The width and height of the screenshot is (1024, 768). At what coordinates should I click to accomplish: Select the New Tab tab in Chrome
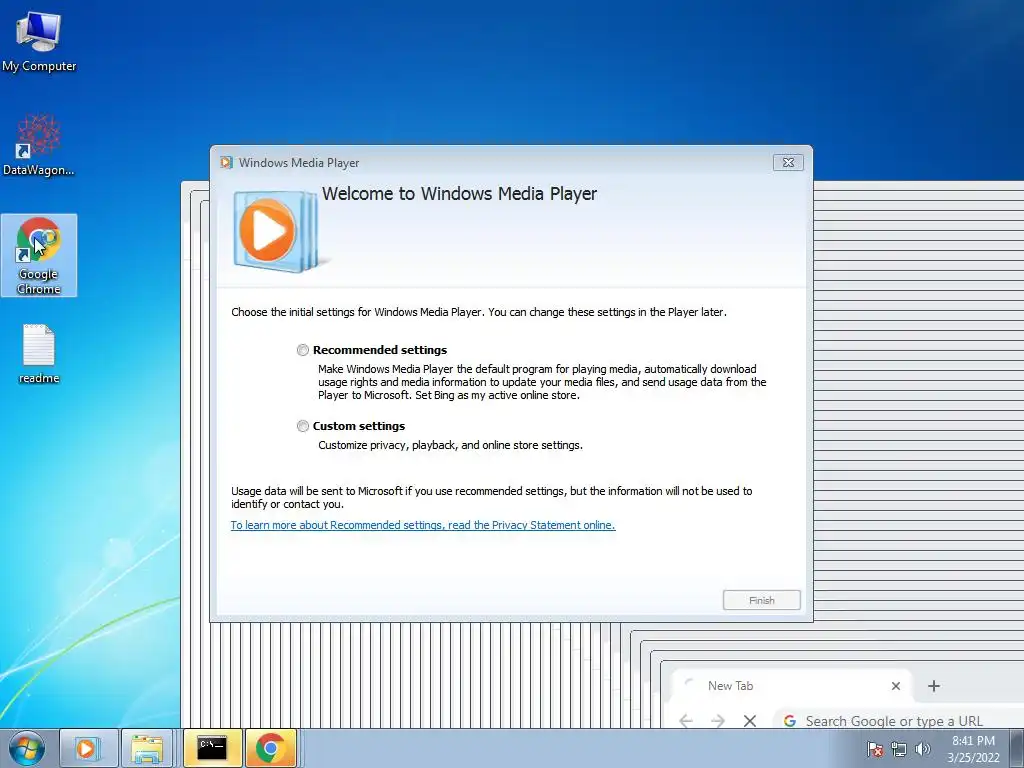pyautogui.click(x=790, y=686)
